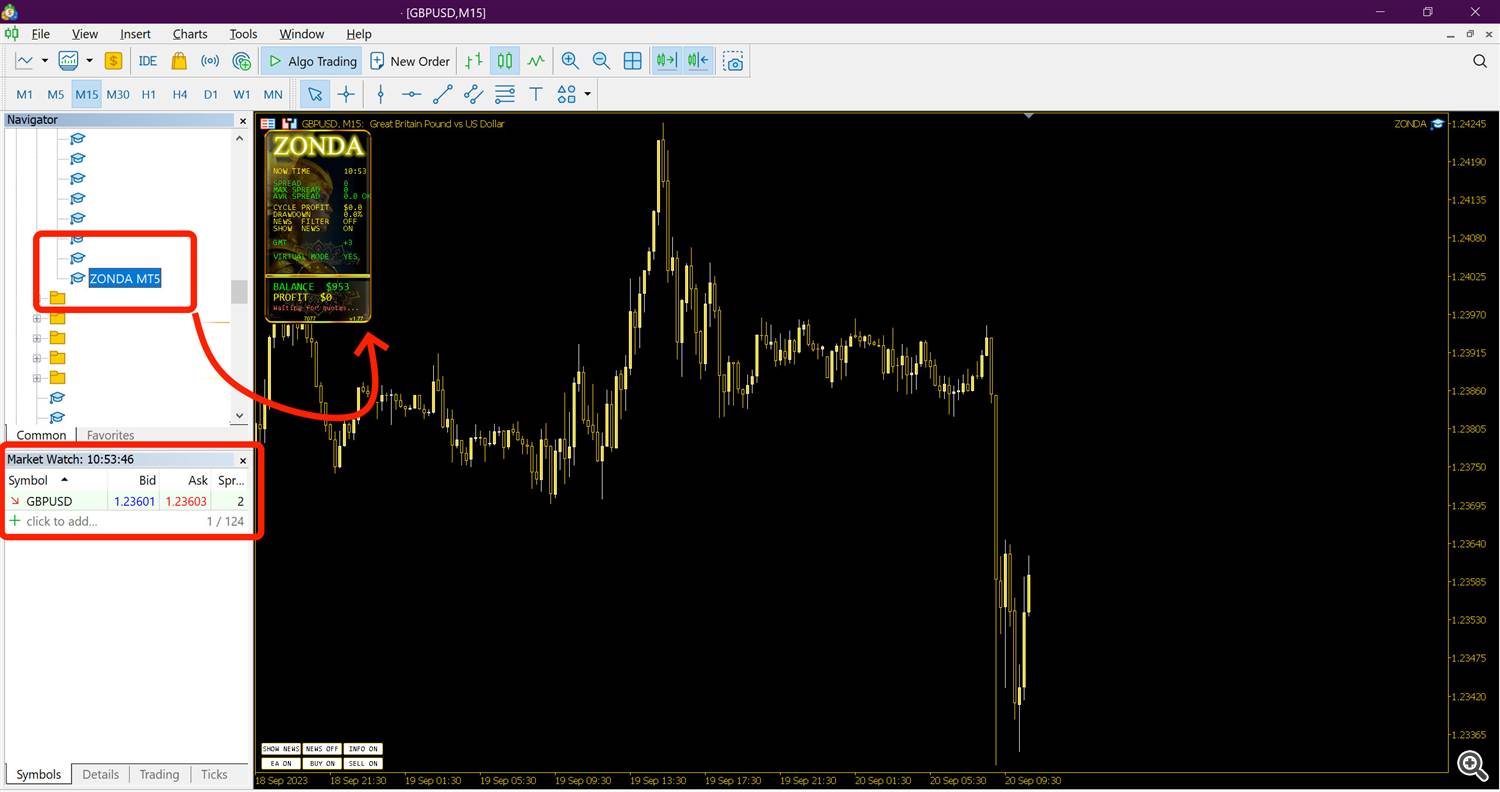
Task: Select the GBPUSD row in Market Watch
Action: [127, 501]
